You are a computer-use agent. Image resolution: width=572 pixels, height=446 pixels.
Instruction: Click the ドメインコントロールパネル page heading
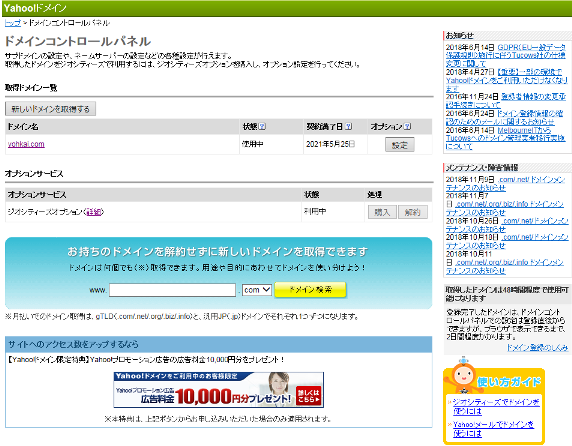tap(78, 41)
